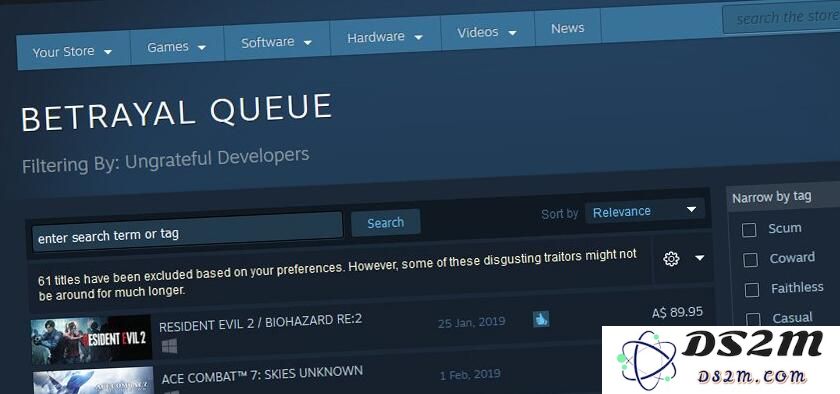Click the BETRAYAL QUEUE heading

(177, 113)
